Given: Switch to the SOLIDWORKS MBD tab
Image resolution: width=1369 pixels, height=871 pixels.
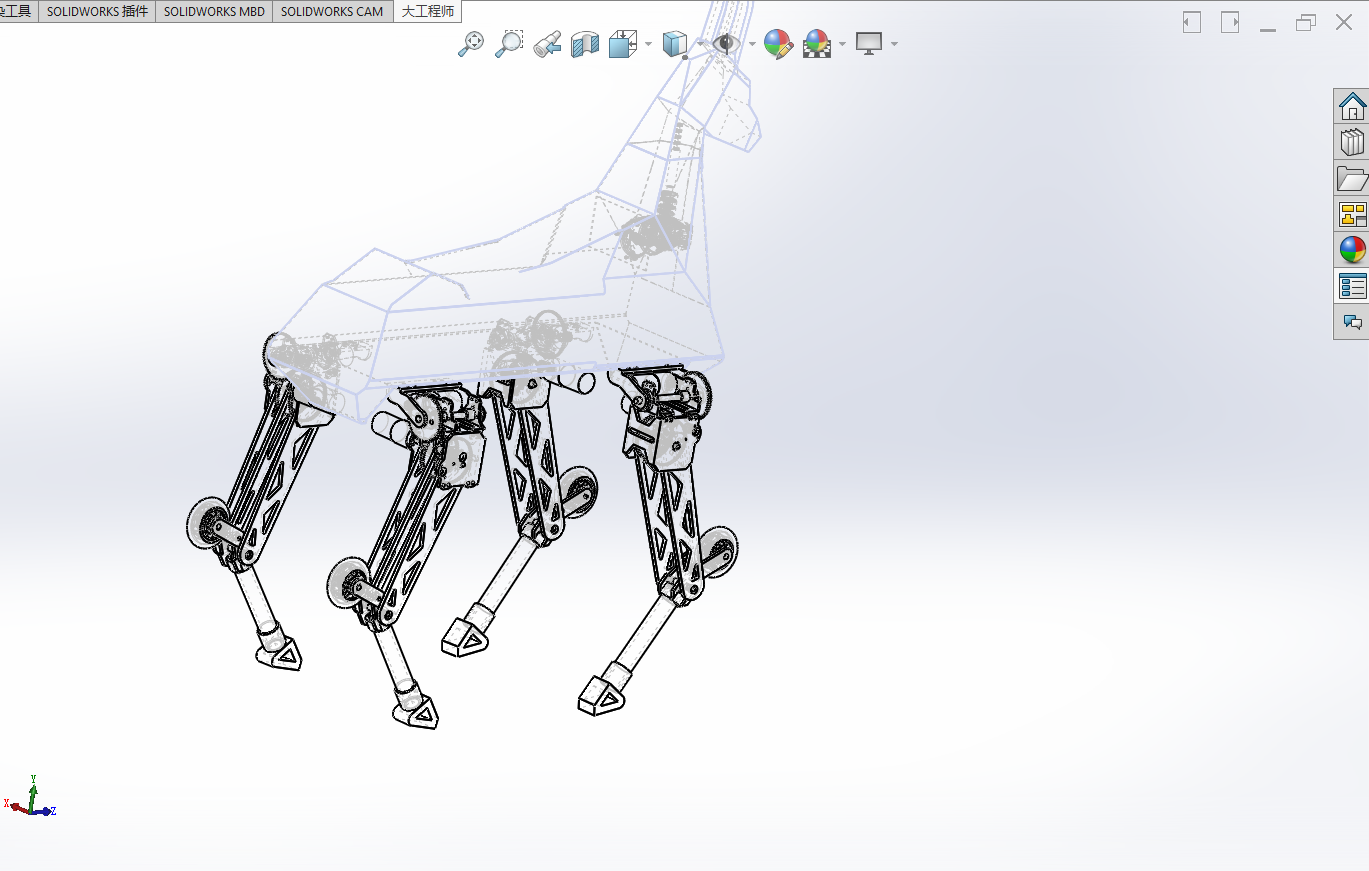Looking at the screenshot, I should click(214, 11).
